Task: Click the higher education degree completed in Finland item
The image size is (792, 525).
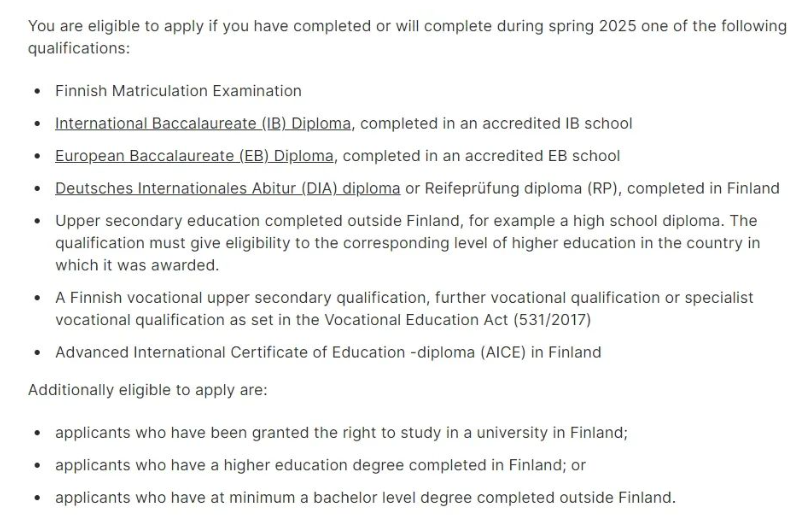Action: (x=320, y=465)
